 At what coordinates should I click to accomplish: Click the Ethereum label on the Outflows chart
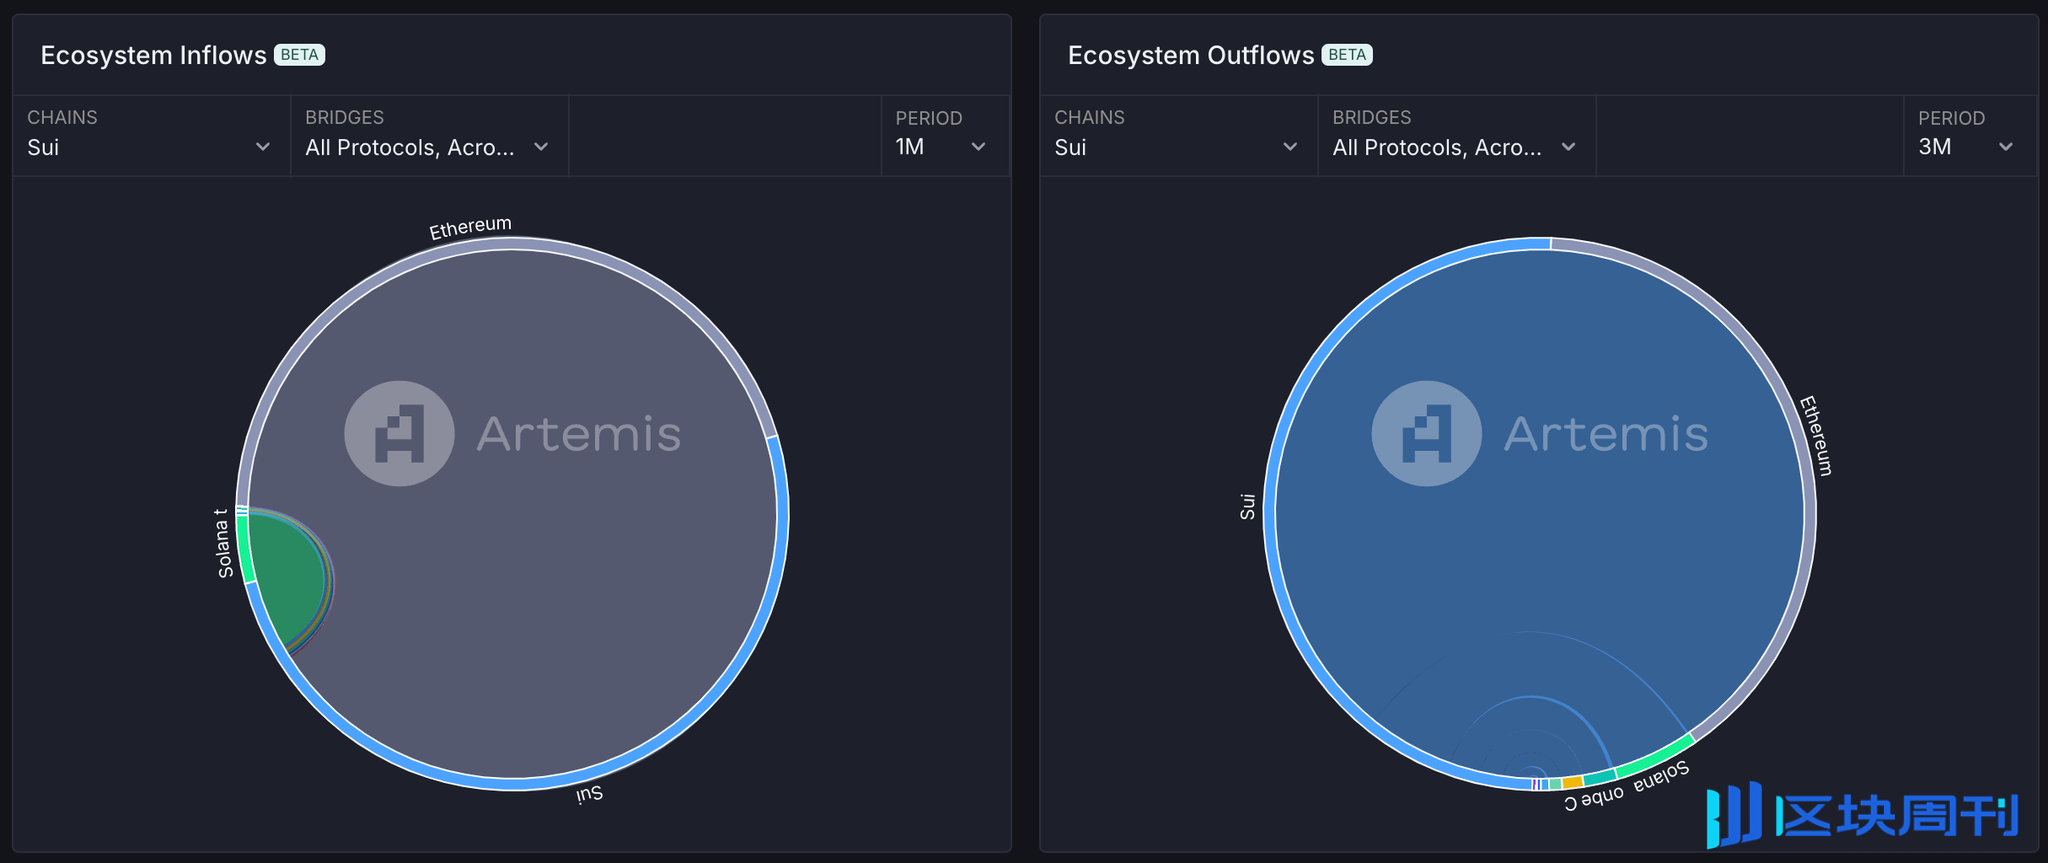(x=1816, y=436)
